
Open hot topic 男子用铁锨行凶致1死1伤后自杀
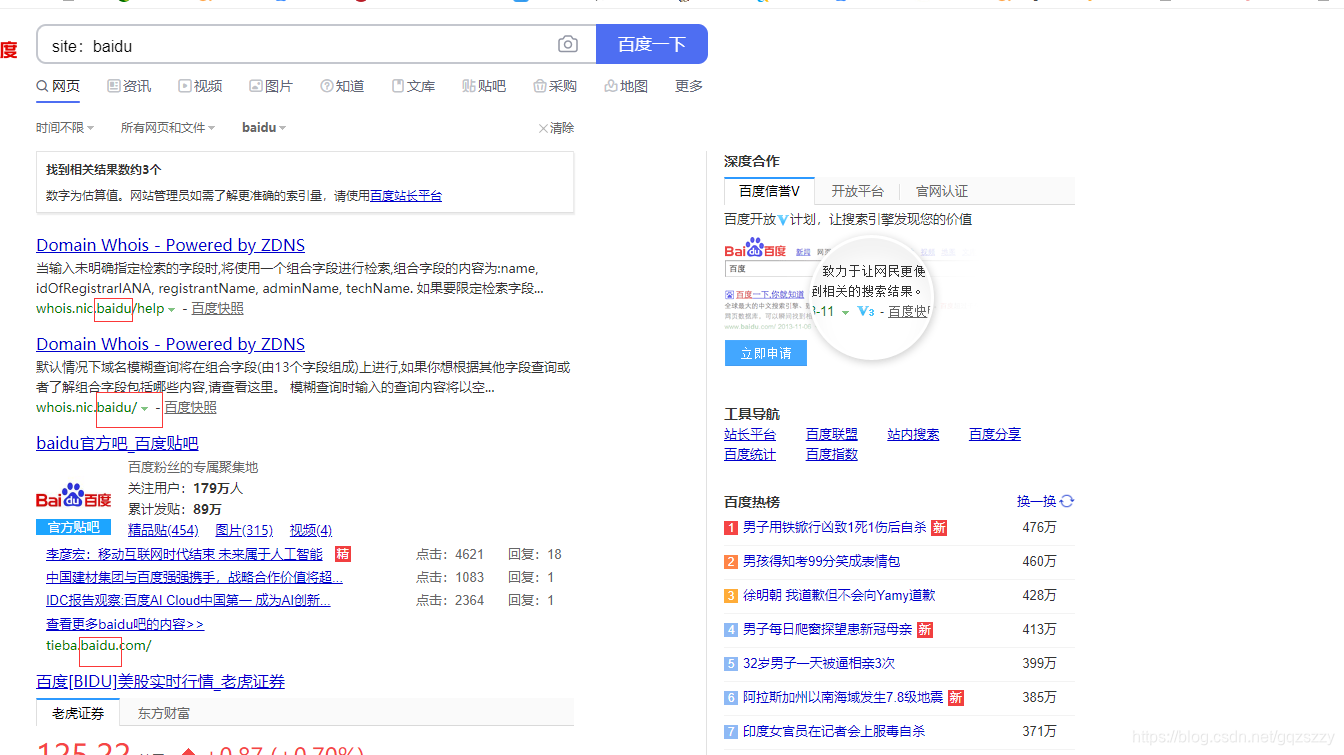point(835,527)
